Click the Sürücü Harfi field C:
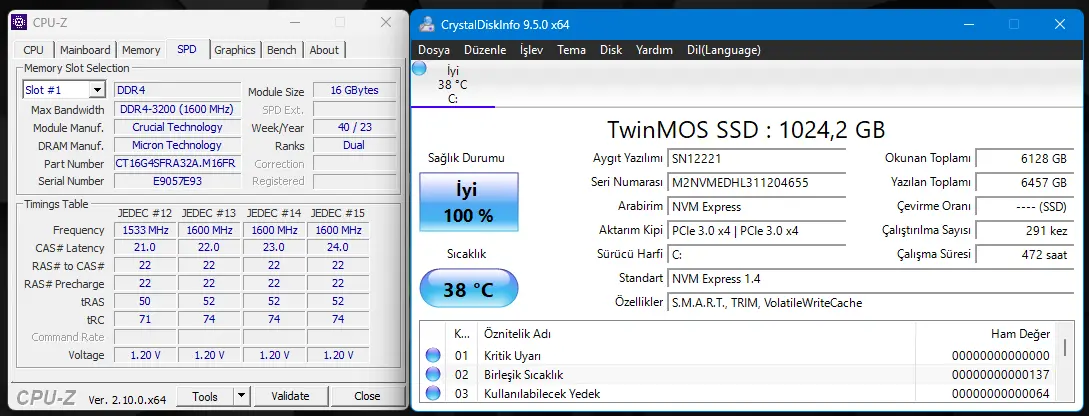This screenshot has width=1089, height=416. point(756,254)
